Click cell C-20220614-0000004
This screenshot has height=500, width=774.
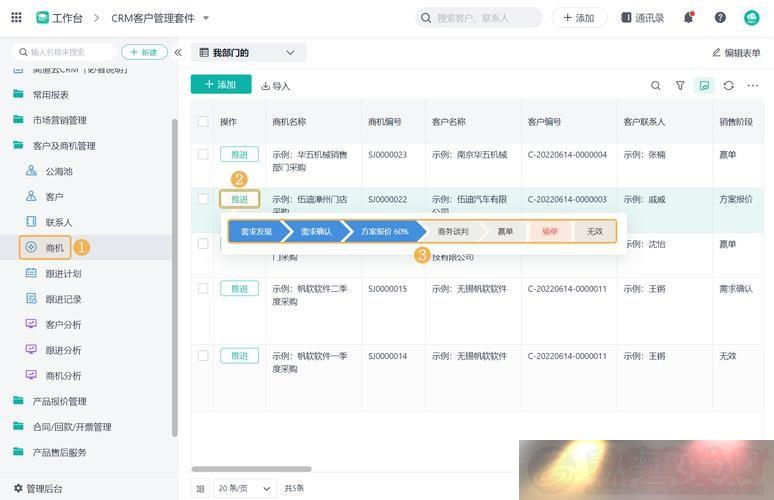[567, 154]
